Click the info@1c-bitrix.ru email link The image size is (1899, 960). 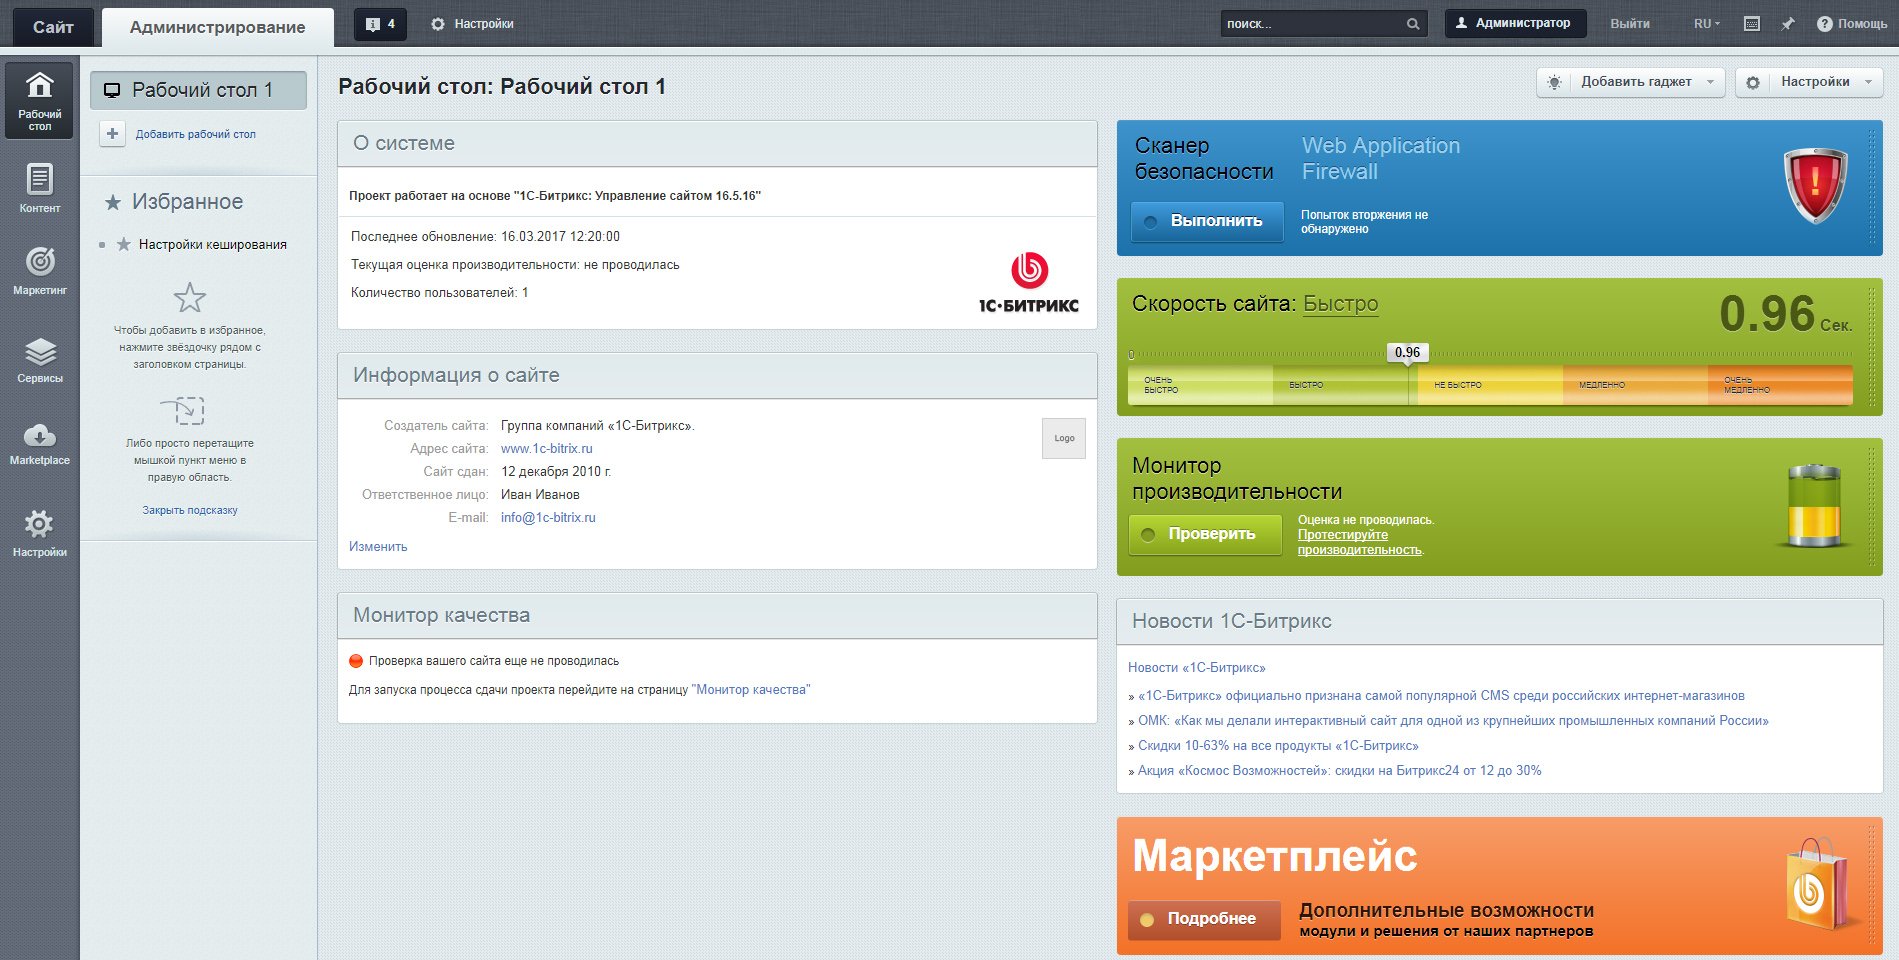point(548,518)
